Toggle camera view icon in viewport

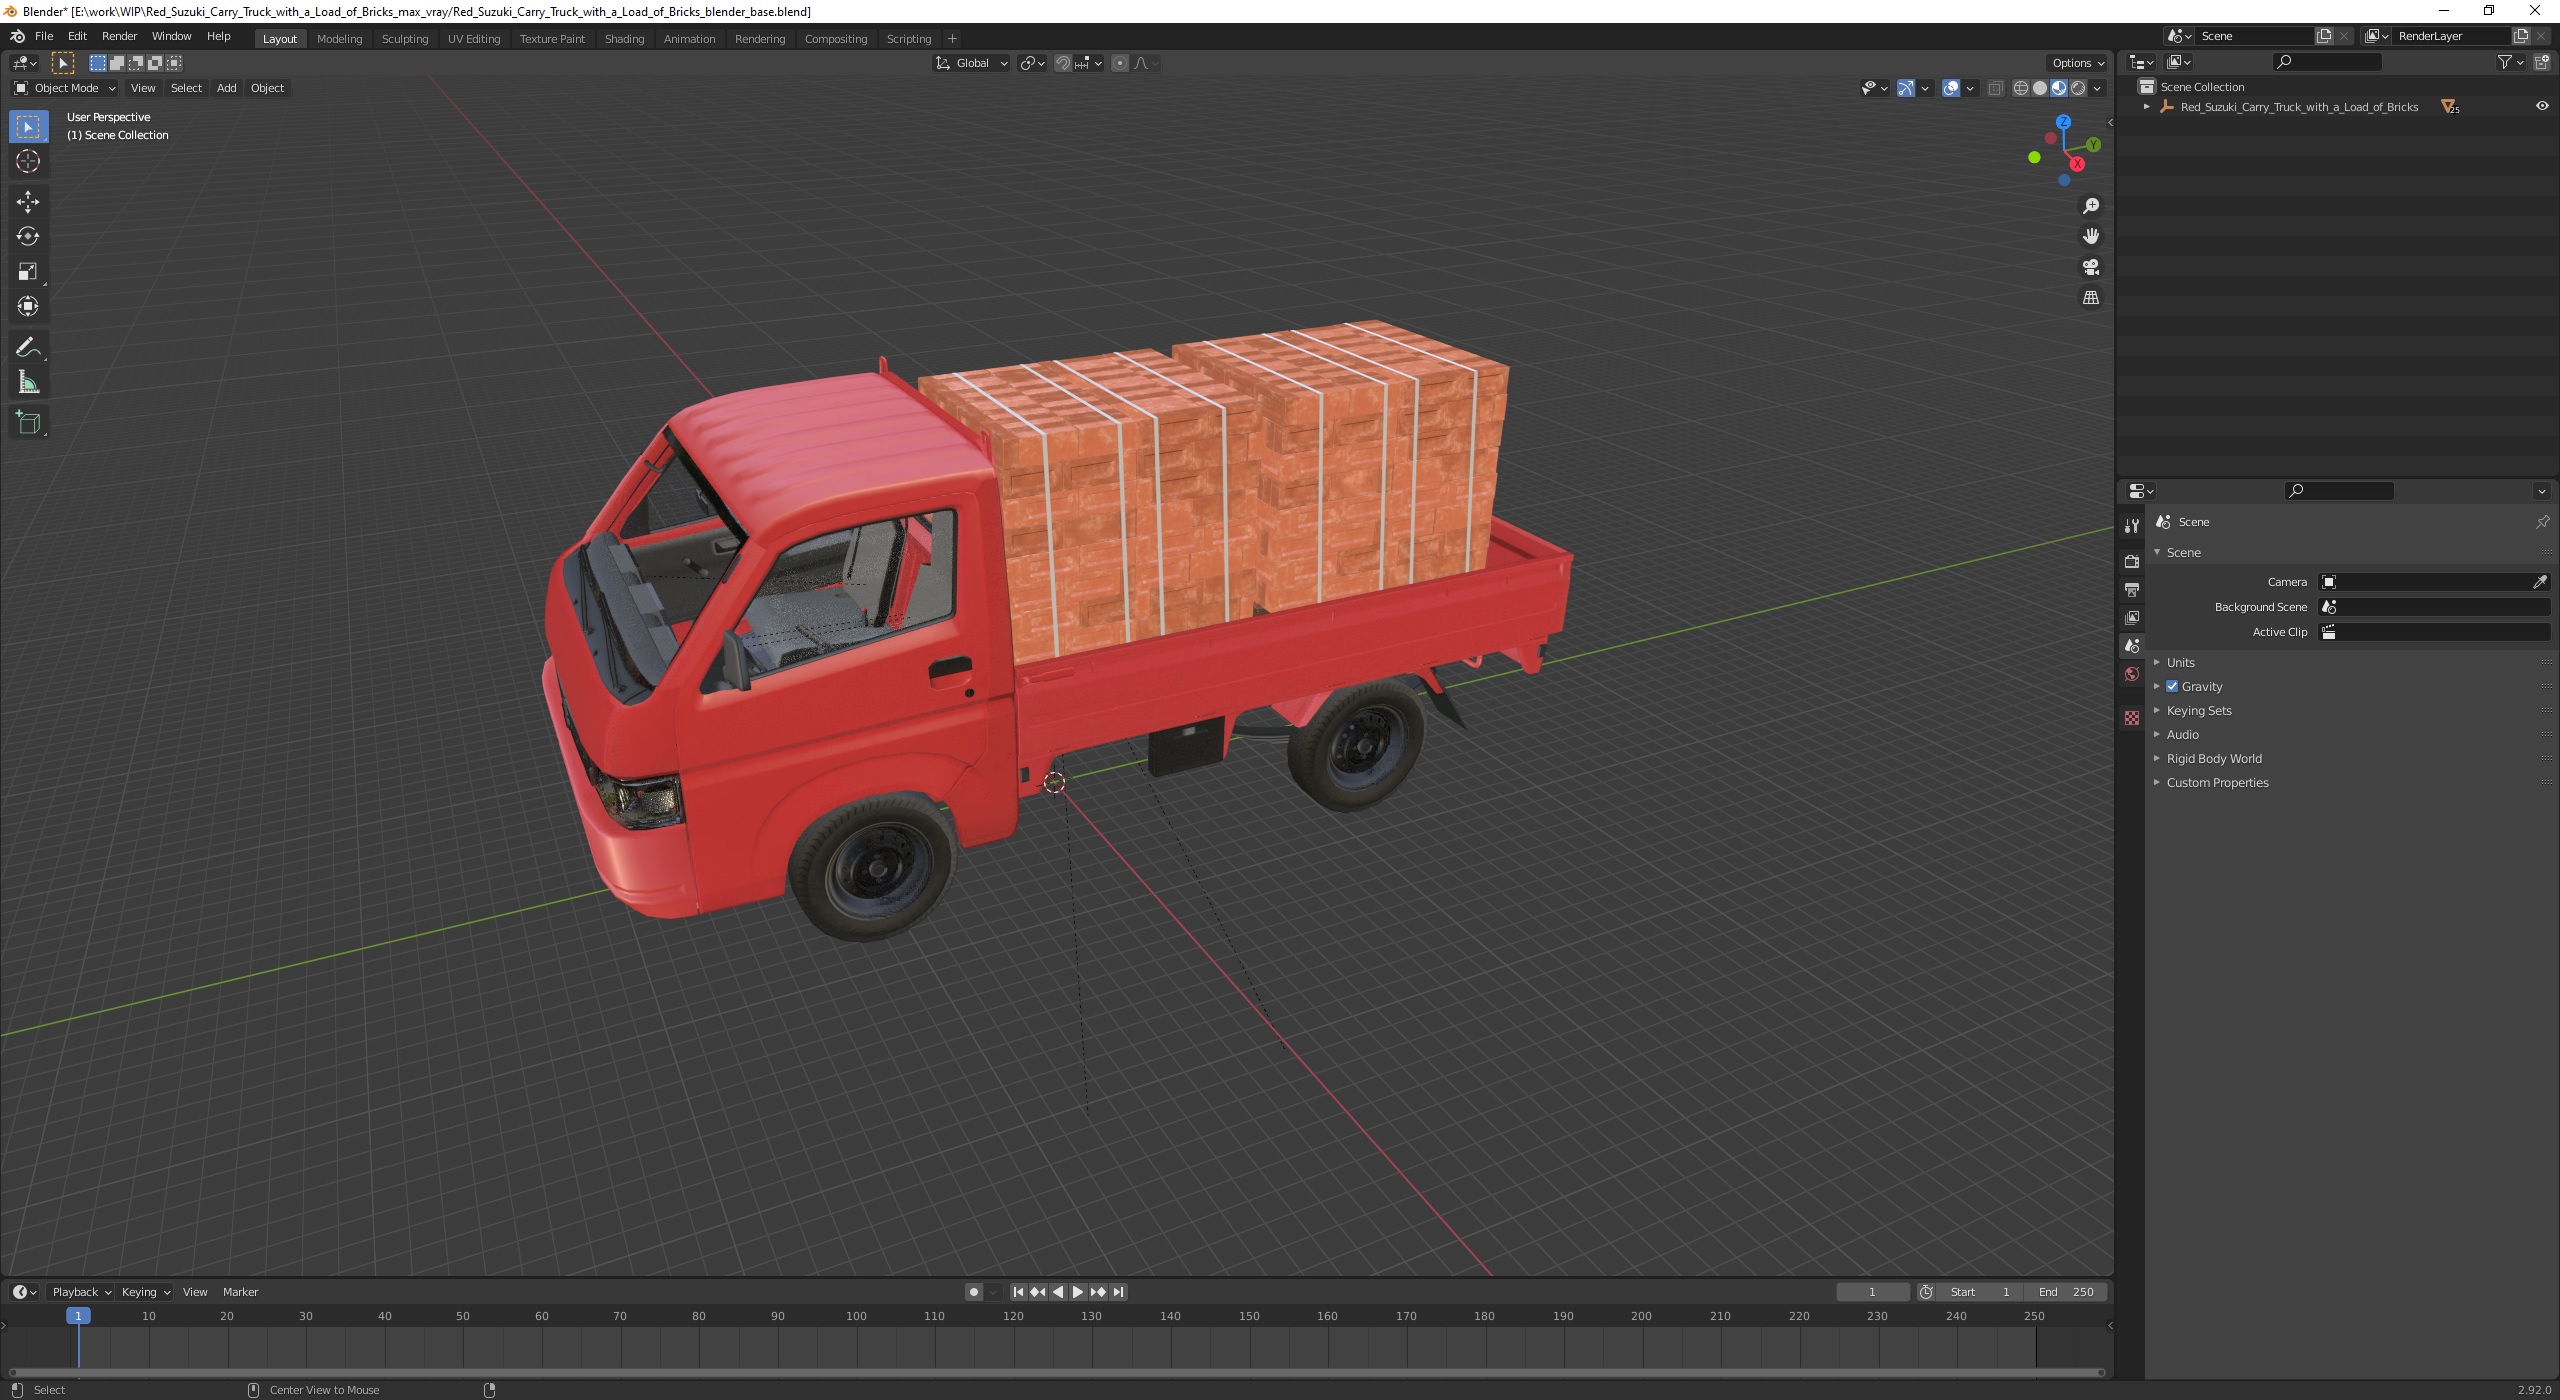(2090, 267)
